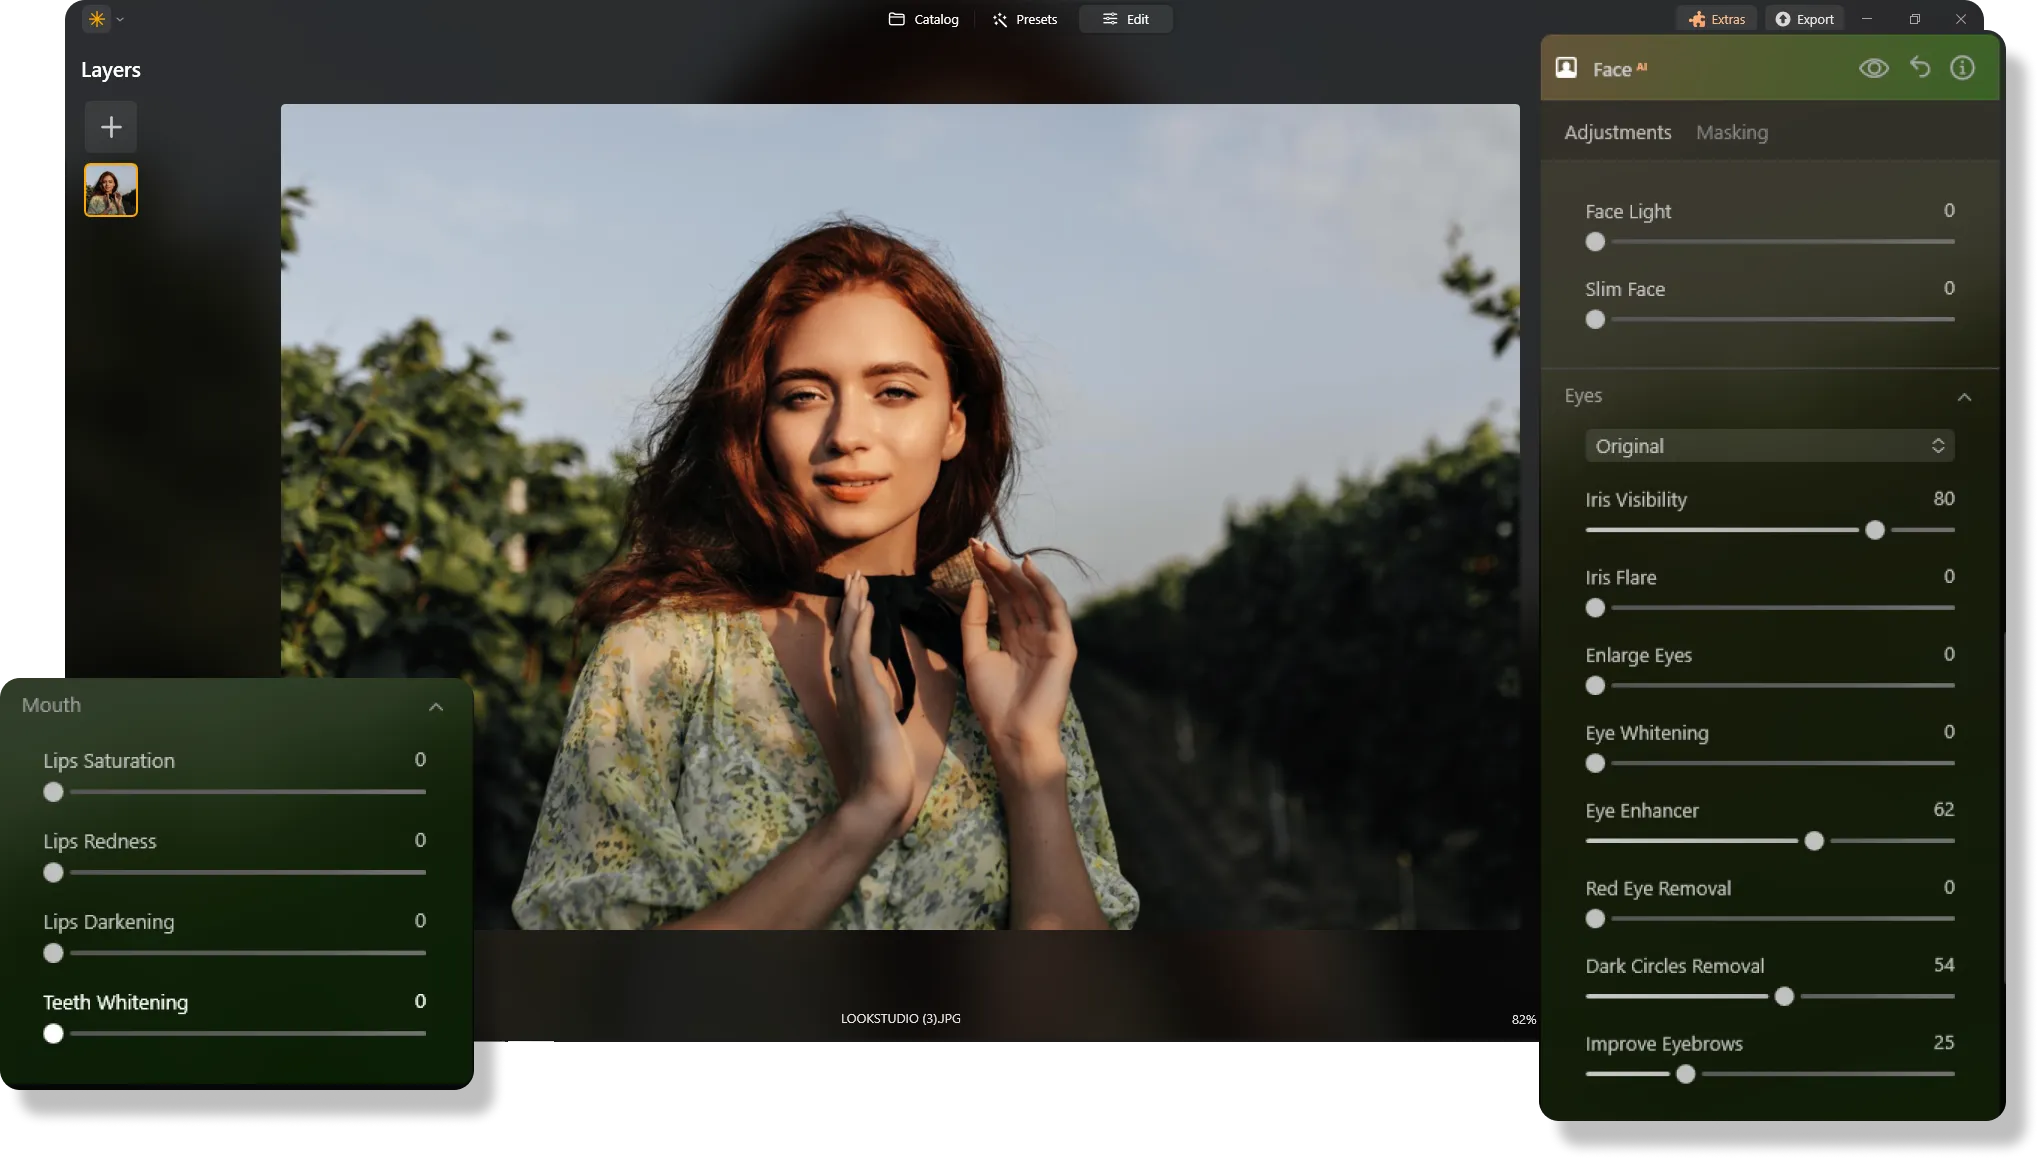Collapse the Mouth section chevron
Screen dimensions: 2040x1160
pyautogui.click(x=436, y=707)
